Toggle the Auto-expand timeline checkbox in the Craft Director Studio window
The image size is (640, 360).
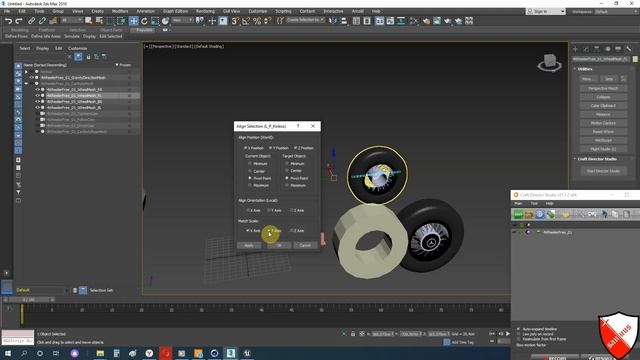click(518, 329)
